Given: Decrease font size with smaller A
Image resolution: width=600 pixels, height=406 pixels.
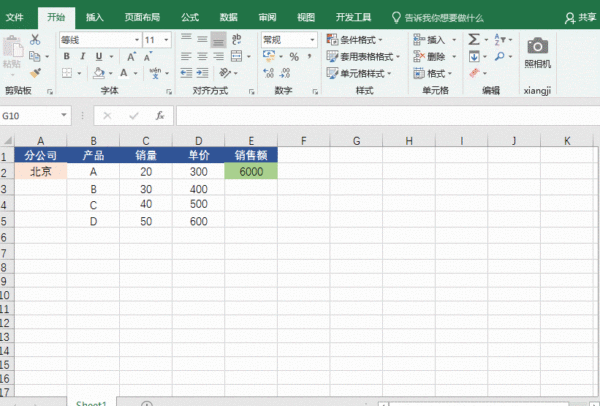Looking at the screenshot, I should (148, 57).
